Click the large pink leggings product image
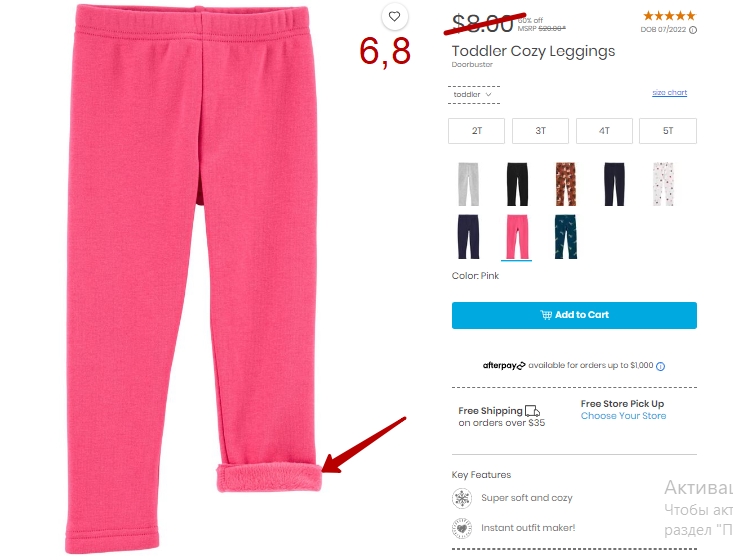The width and height of the screenshot is (733, 560). tap(192, 280)
